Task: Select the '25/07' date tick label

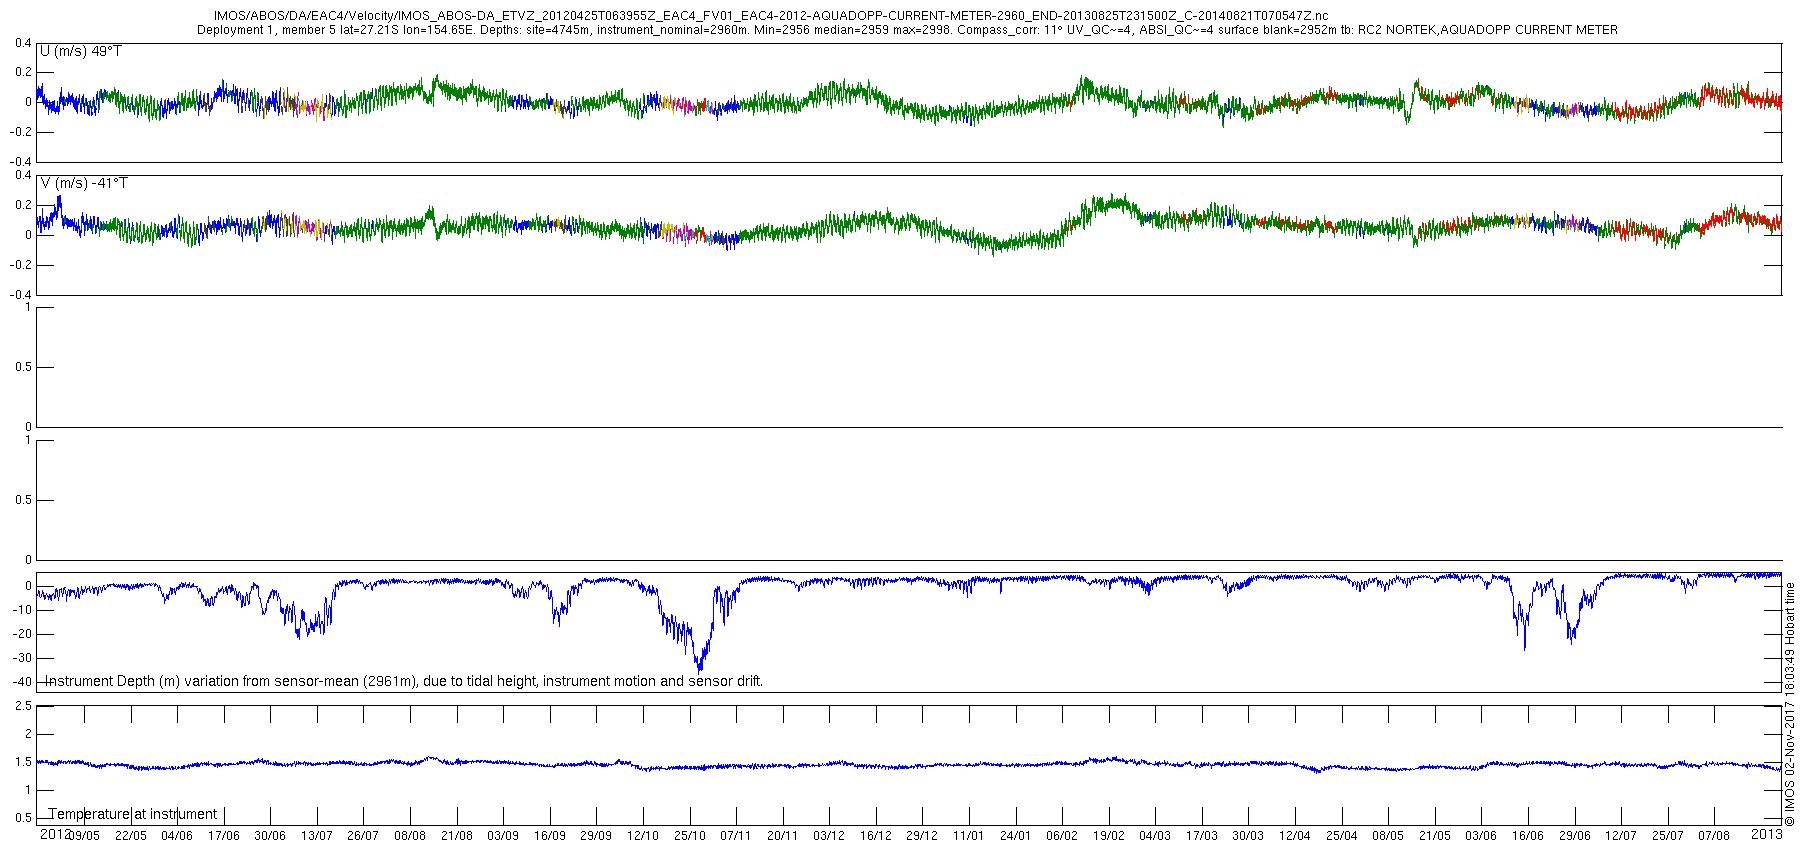Action: click(x=1668, y=836)
